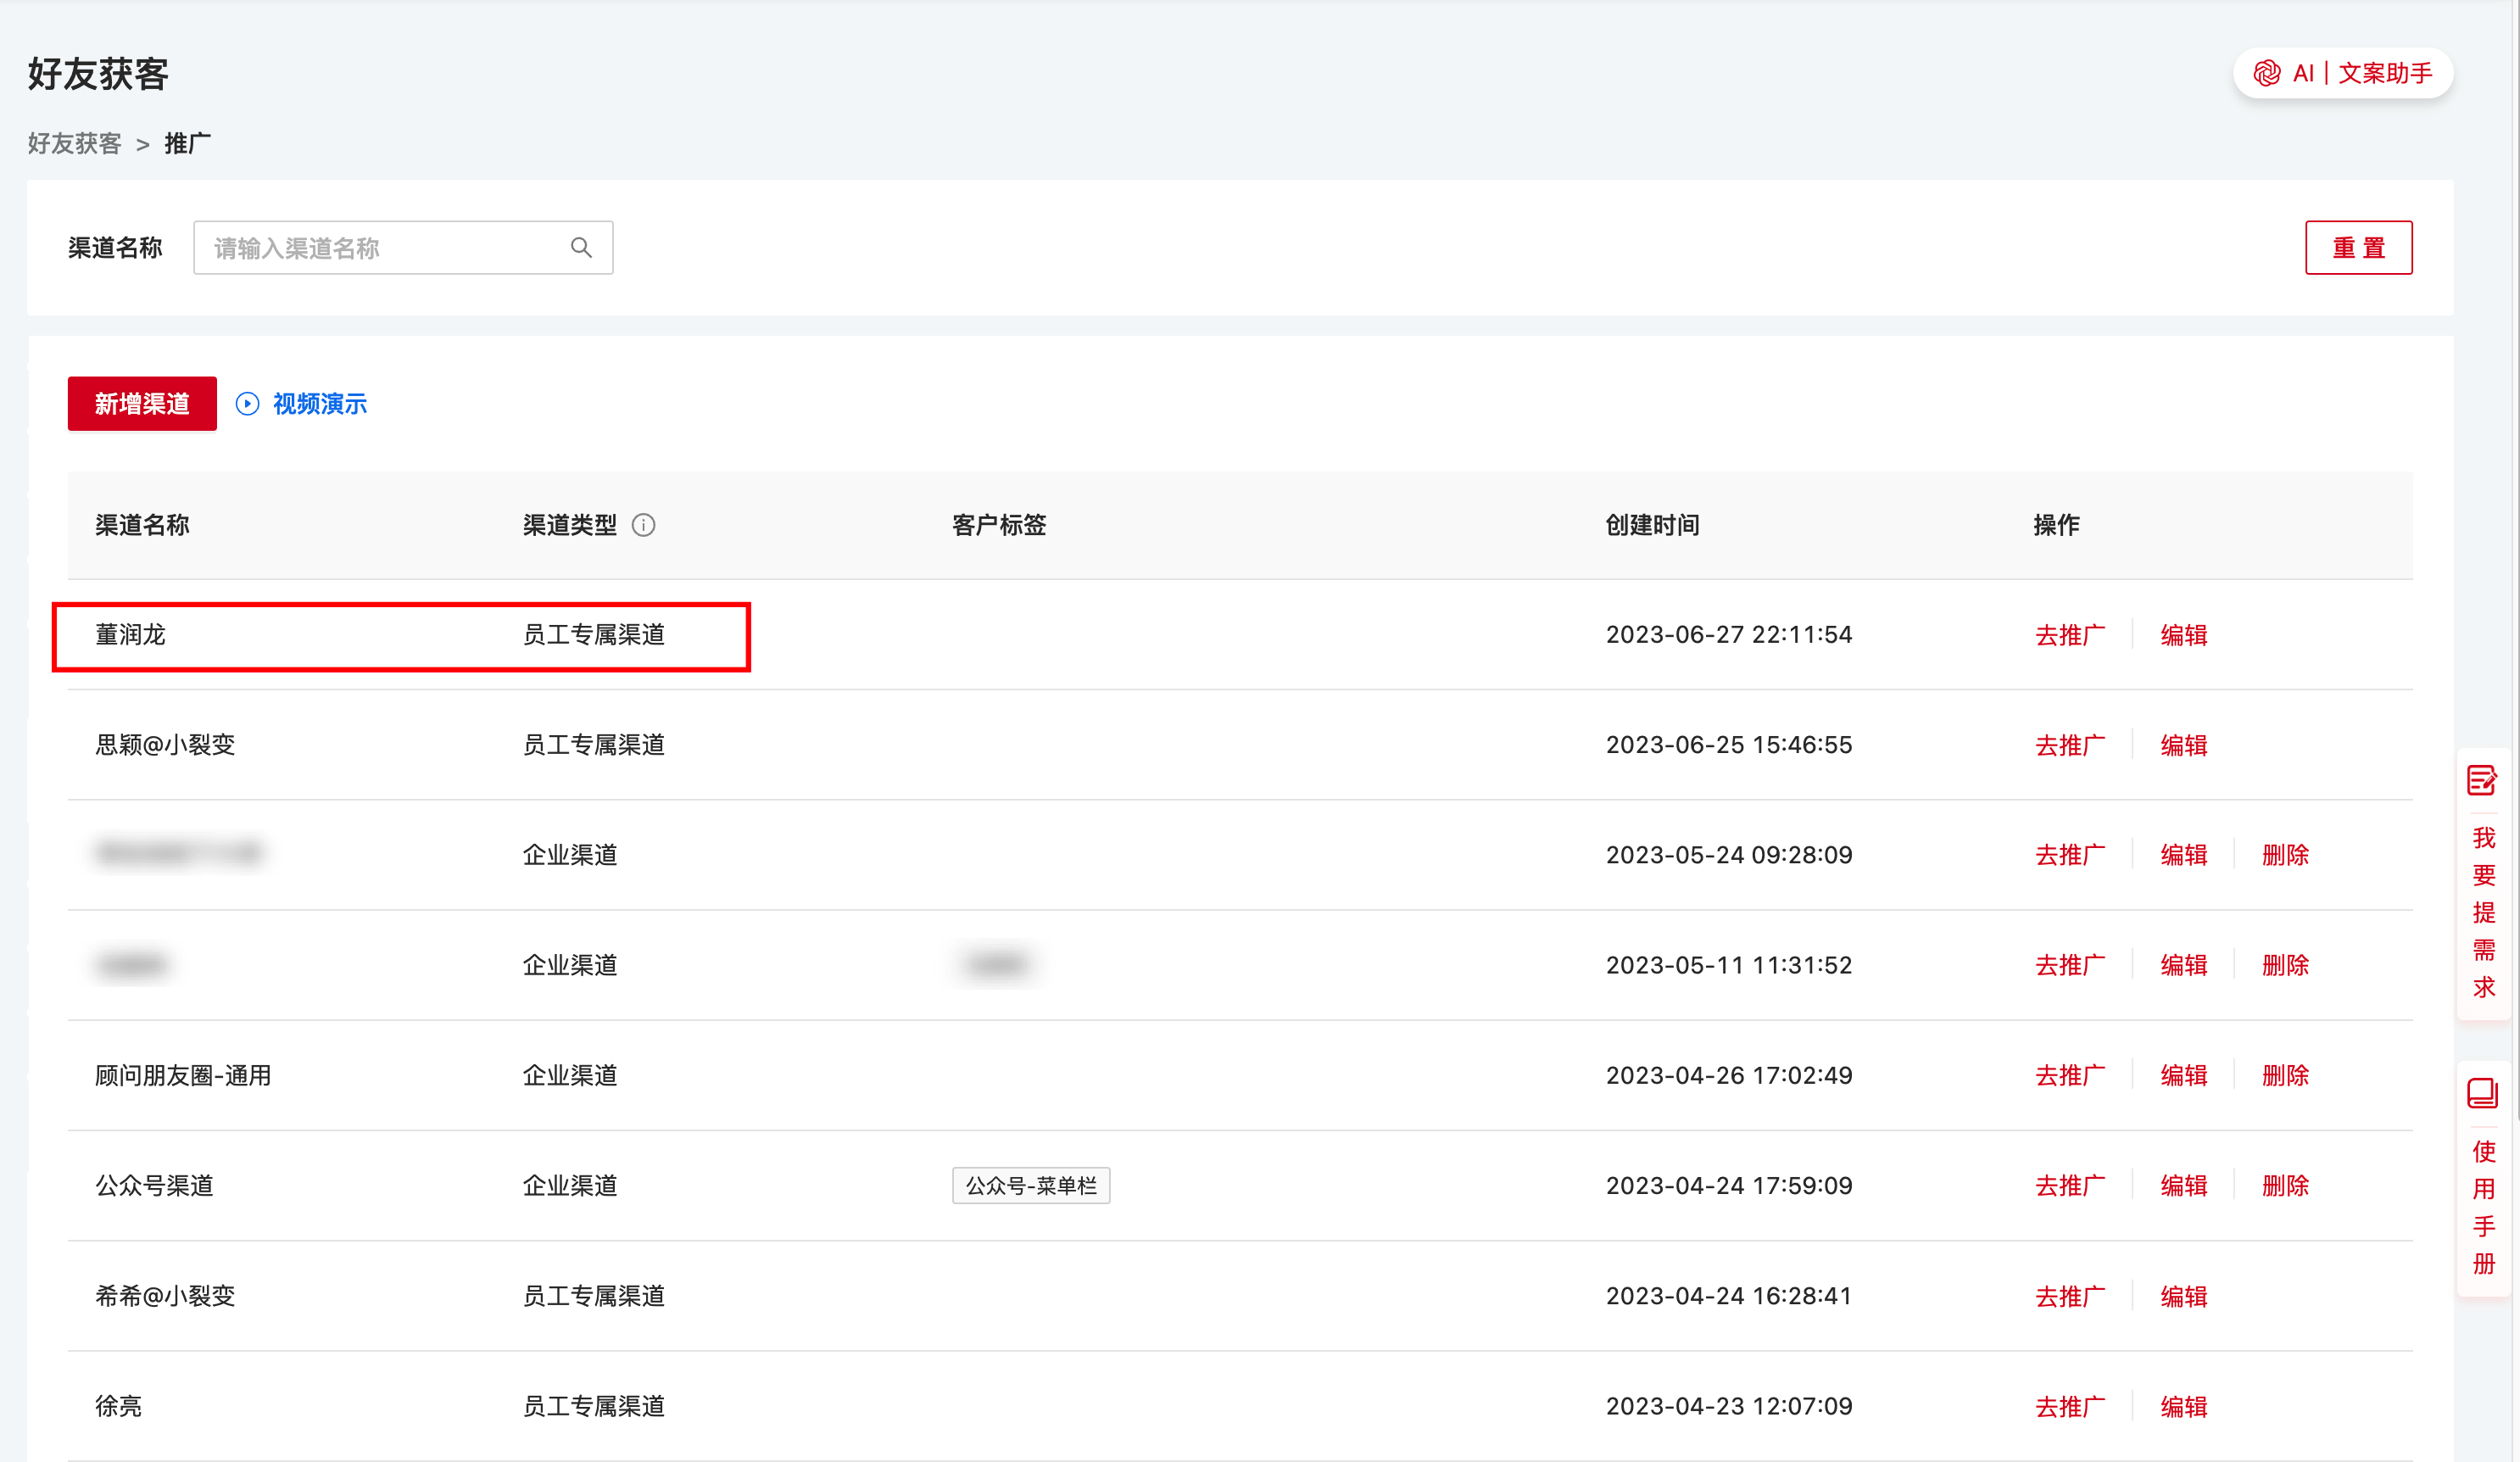This screenshot has width=2520, height=1462.
Task: Click the 新增渠道 button
Action: [142, 403]
